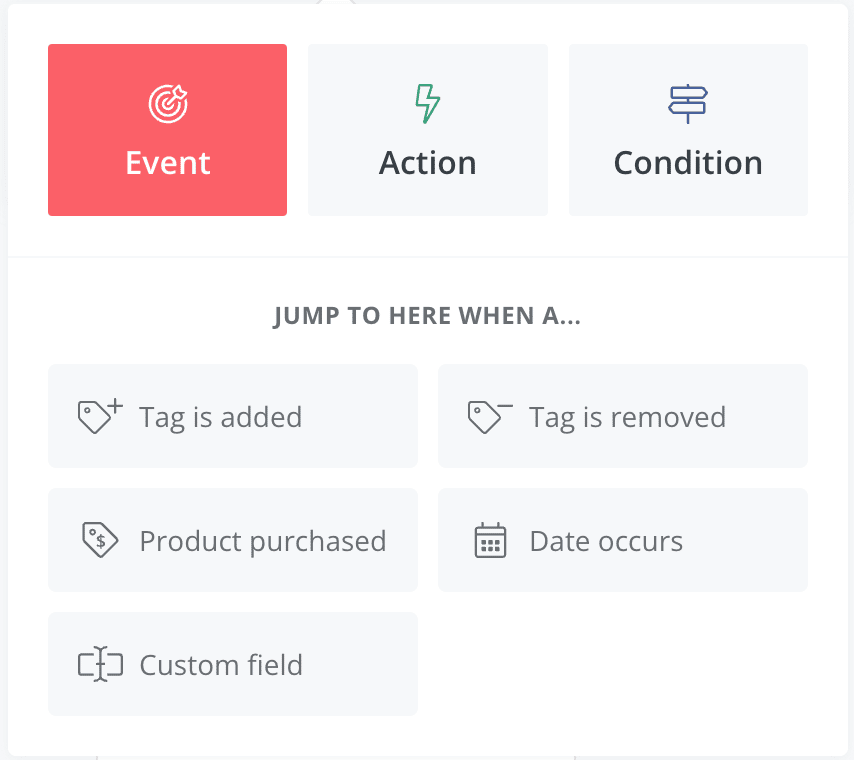Switch to the Condition tab
The height and width of the screenshot is (760, 854).
[688, 130]
